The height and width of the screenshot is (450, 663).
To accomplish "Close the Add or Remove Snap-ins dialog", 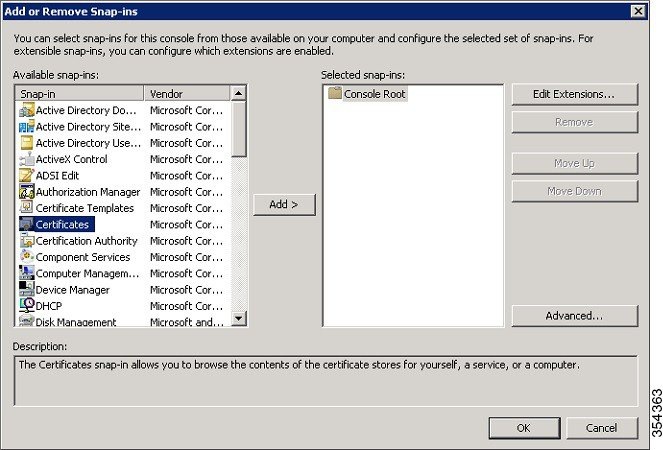I will [x=638, y=11].
